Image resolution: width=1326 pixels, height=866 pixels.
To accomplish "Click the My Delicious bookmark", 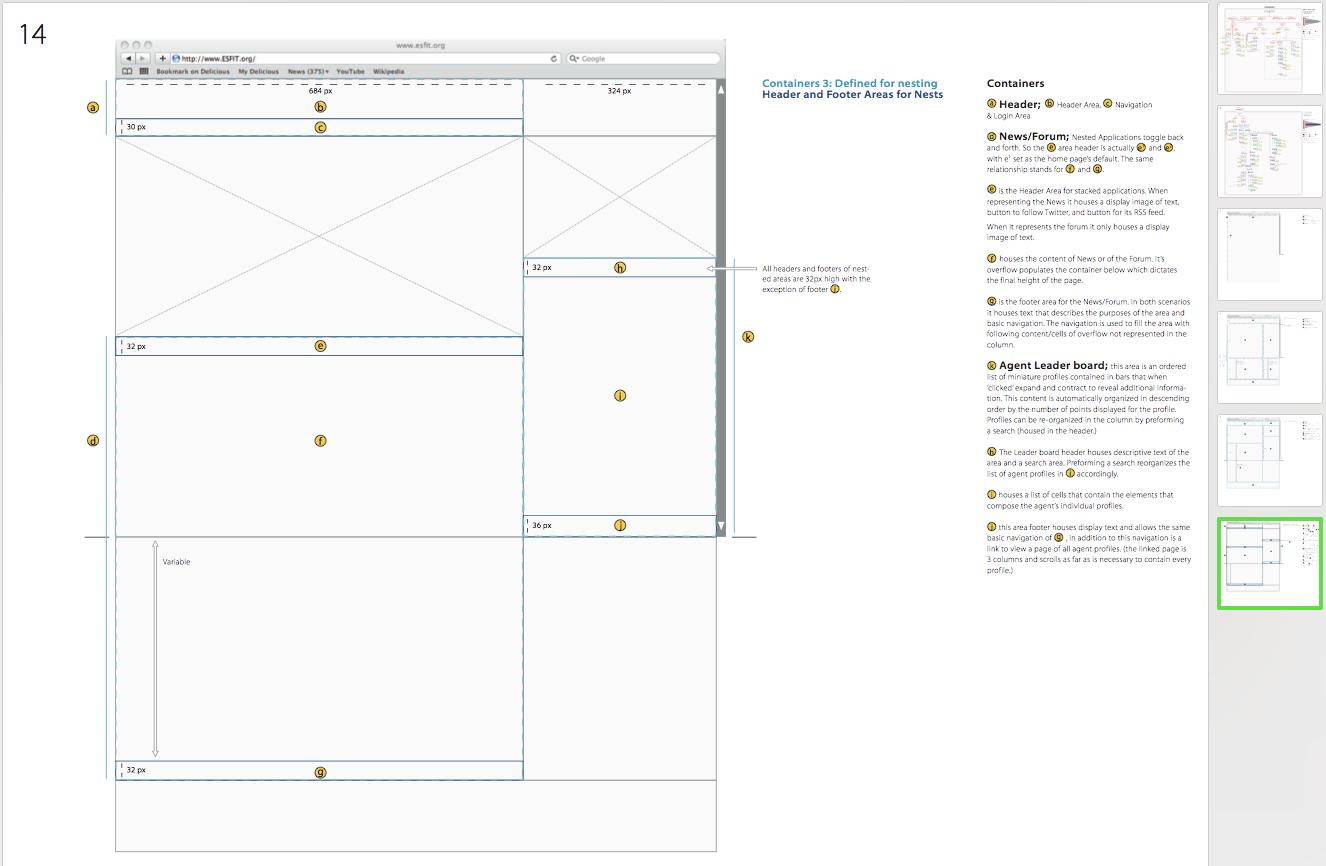I will tap(258, 72).
